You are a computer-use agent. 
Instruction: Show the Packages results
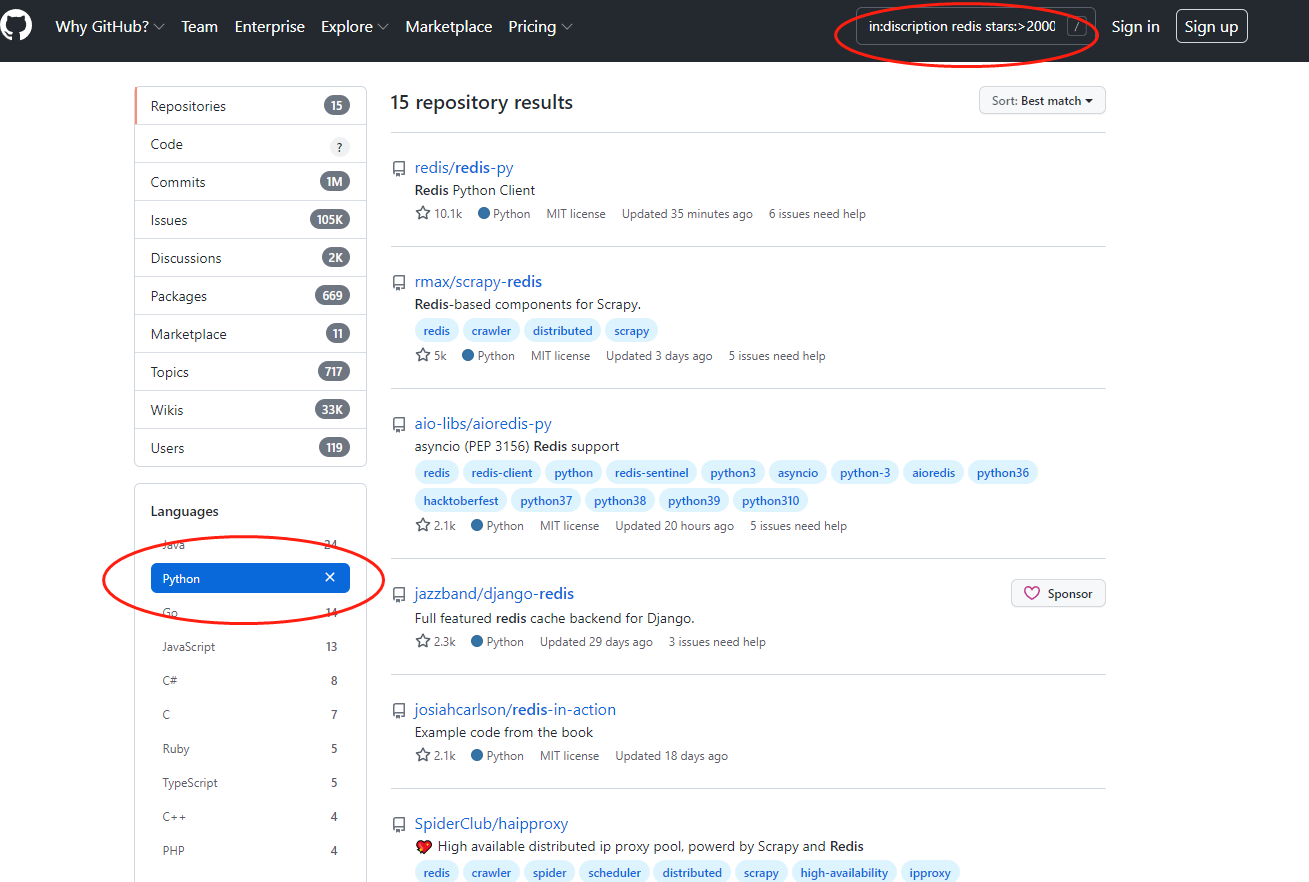point(250,296)
